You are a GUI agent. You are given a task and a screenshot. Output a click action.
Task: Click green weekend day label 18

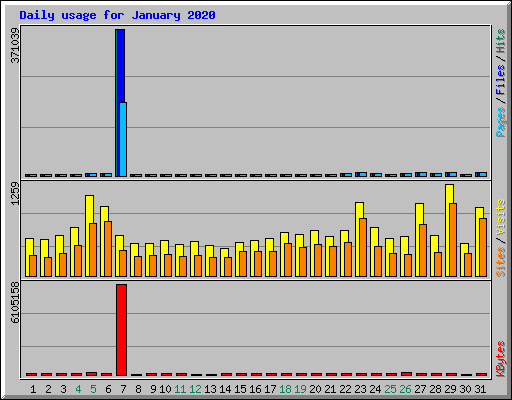pos(285,389)
